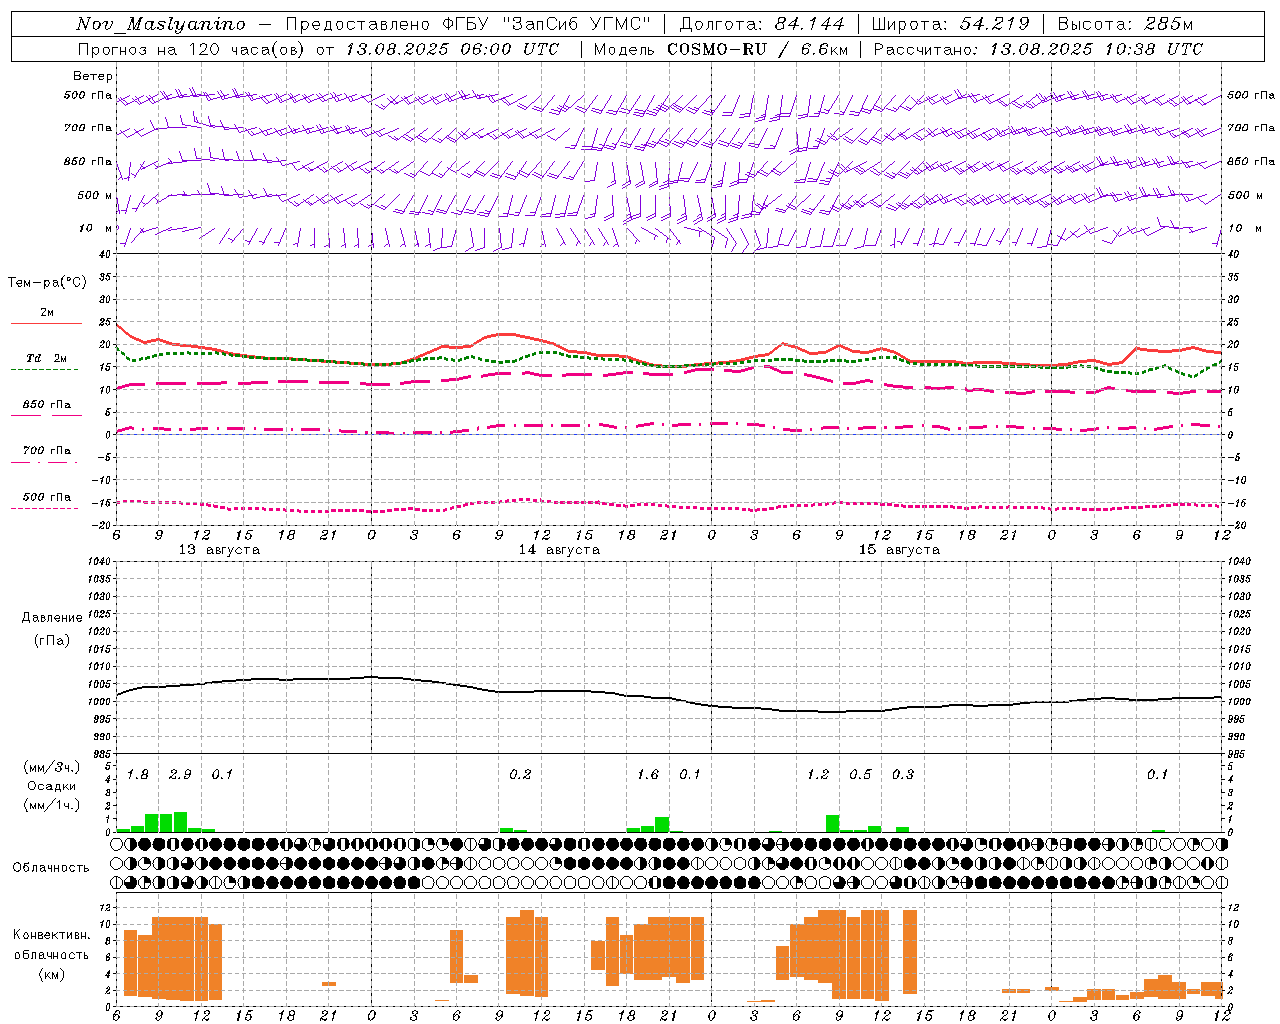Select the elevation label Высота: 285м
The image size is (1280, 1024).
point(1125,24)
